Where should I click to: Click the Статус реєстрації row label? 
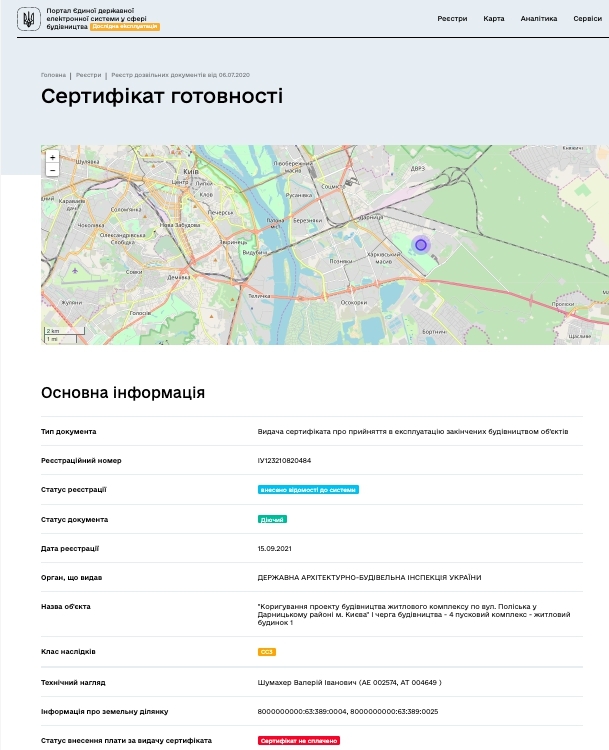click(x=74, y=490)
